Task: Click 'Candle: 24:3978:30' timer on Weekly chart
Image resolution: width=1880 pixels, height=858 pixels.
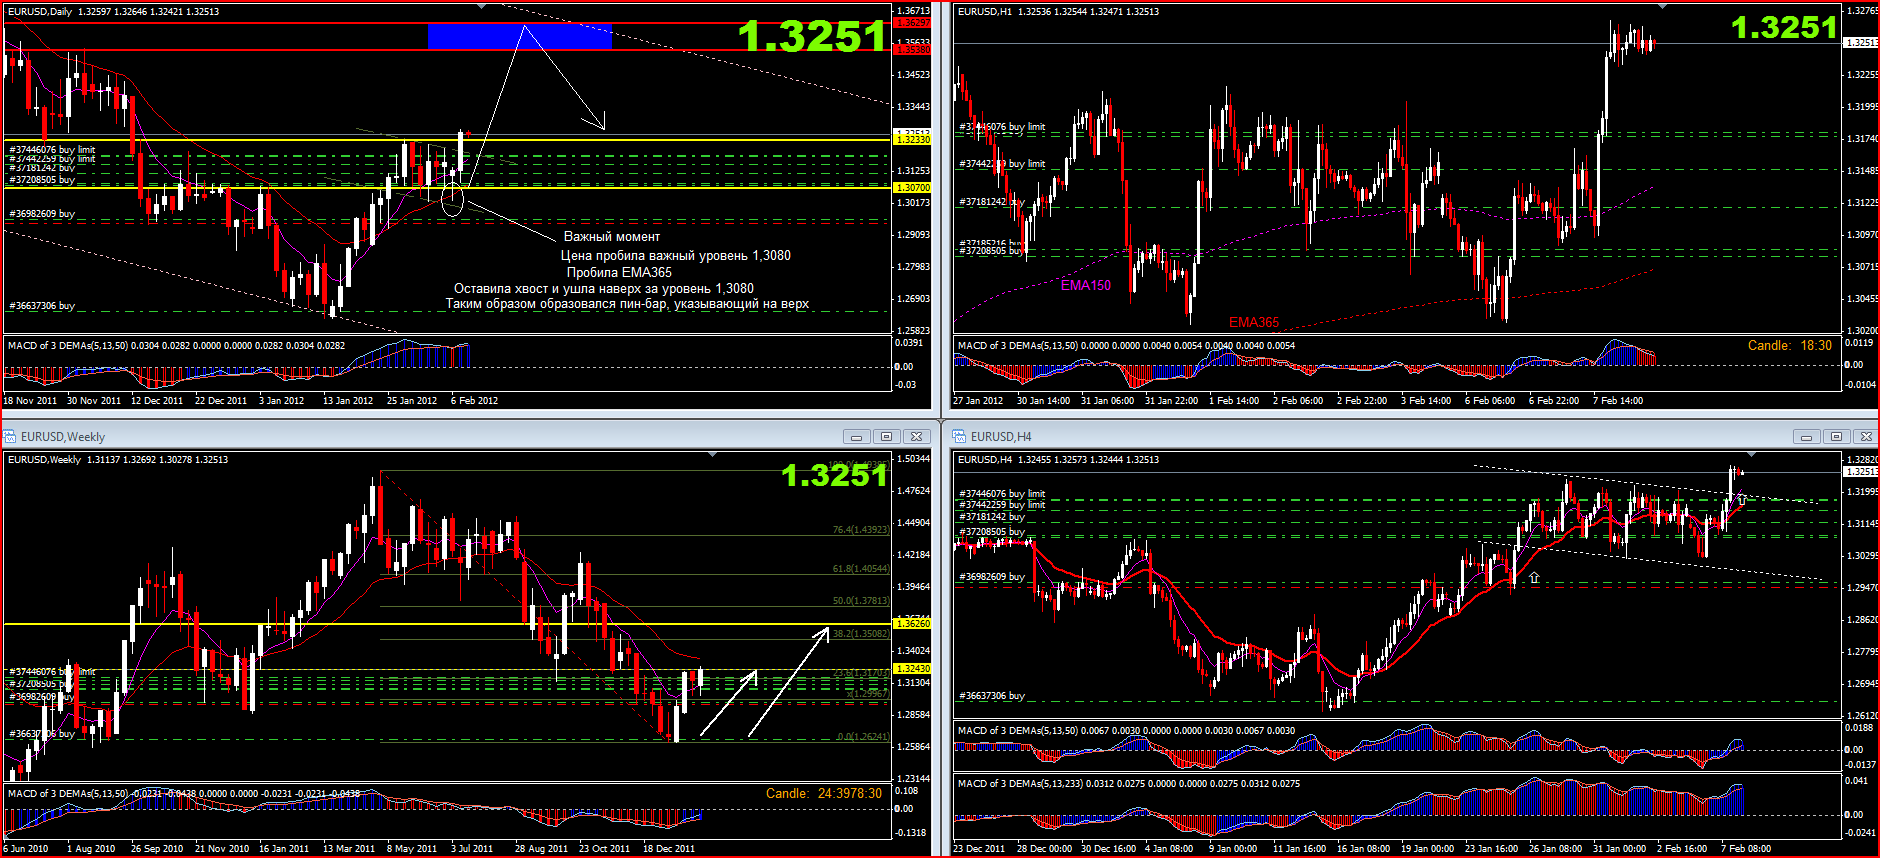Action: (824, 794)
